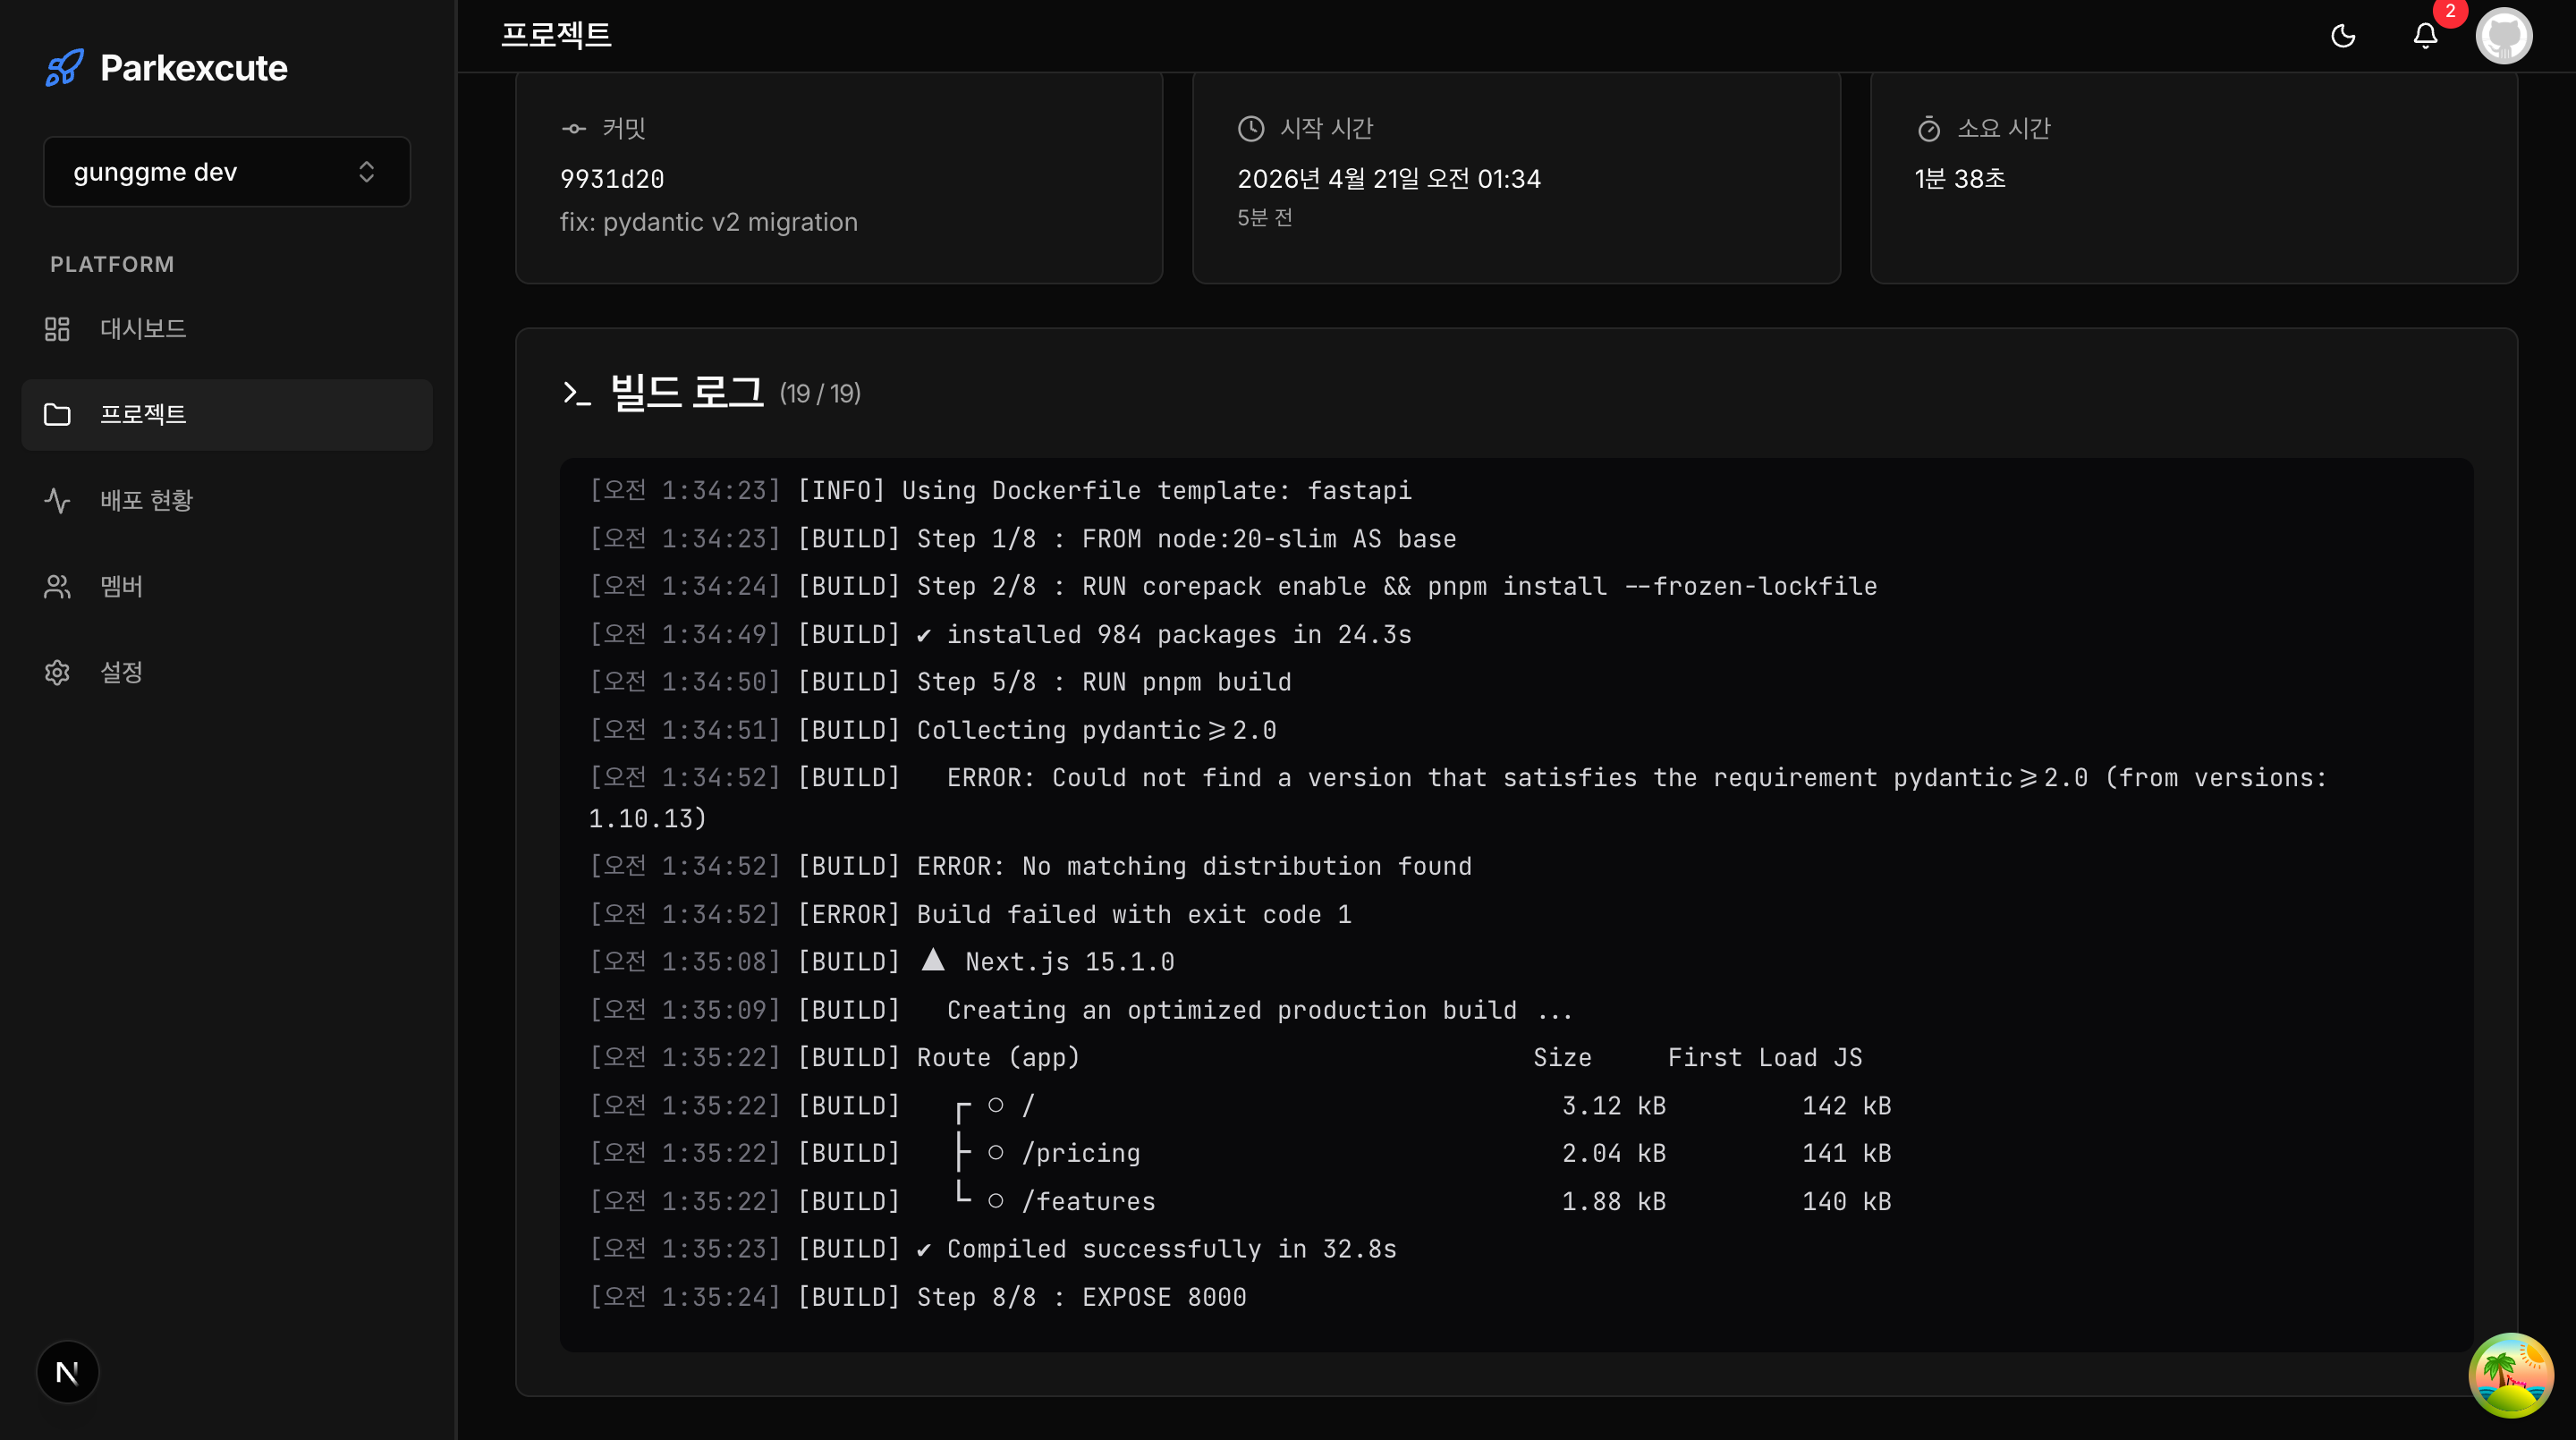Click the Next.js N dev tools badge

pos(67,1372)
